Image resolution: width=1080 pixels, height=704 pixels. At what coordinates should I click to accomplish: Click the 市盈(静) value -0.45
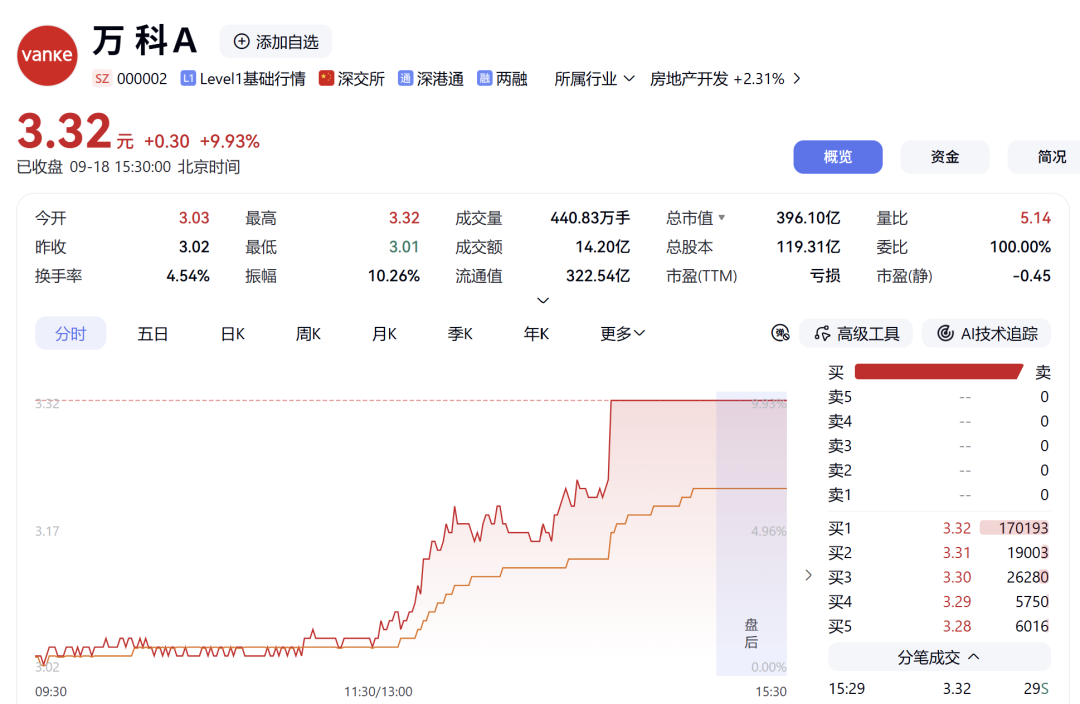(1031, 276)
